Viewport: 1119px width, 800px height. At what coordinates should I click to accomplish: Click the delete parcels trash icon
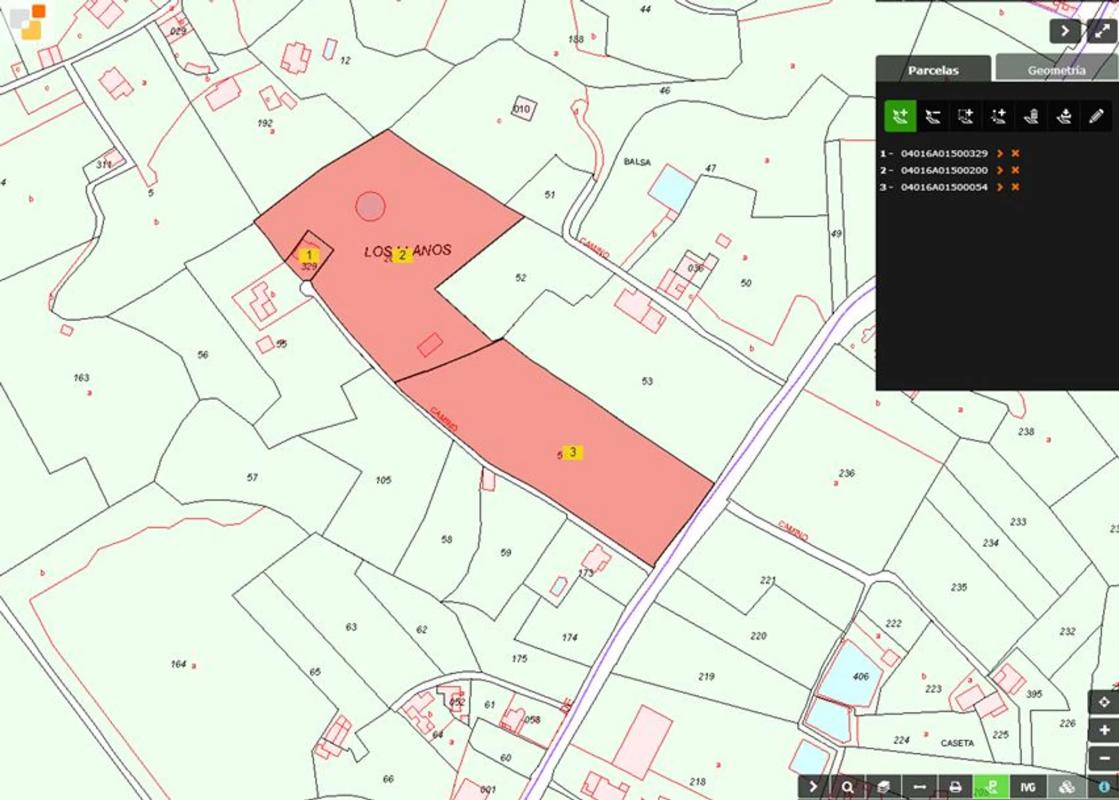tap(1032, 116)
